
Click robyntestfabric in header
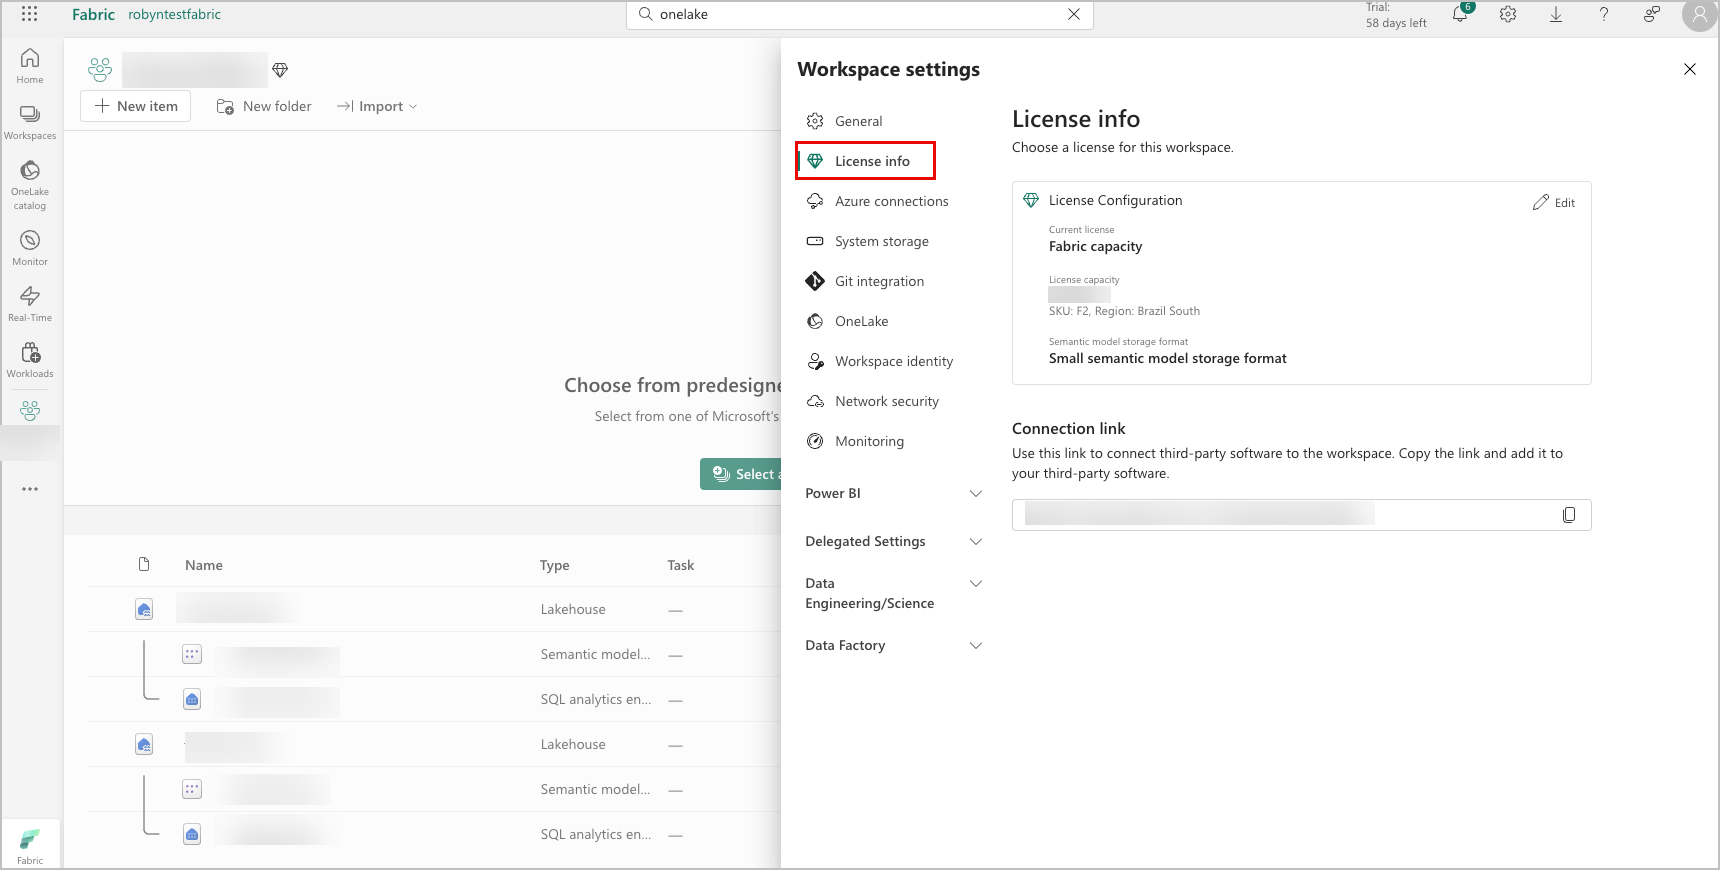(174, 14)
